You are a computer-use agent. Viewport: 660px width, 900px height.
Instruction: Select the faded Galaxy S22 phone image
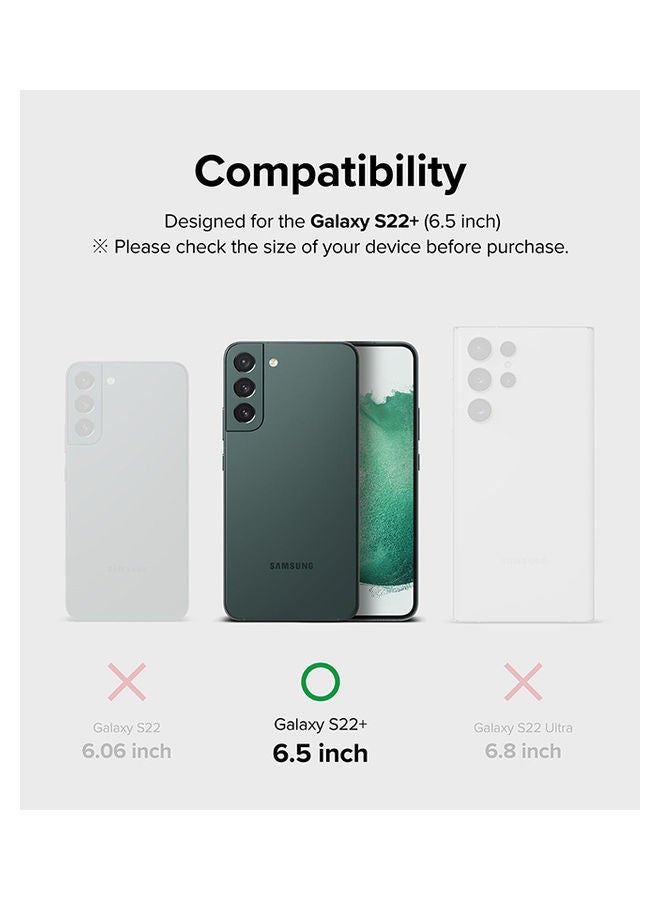127,490
